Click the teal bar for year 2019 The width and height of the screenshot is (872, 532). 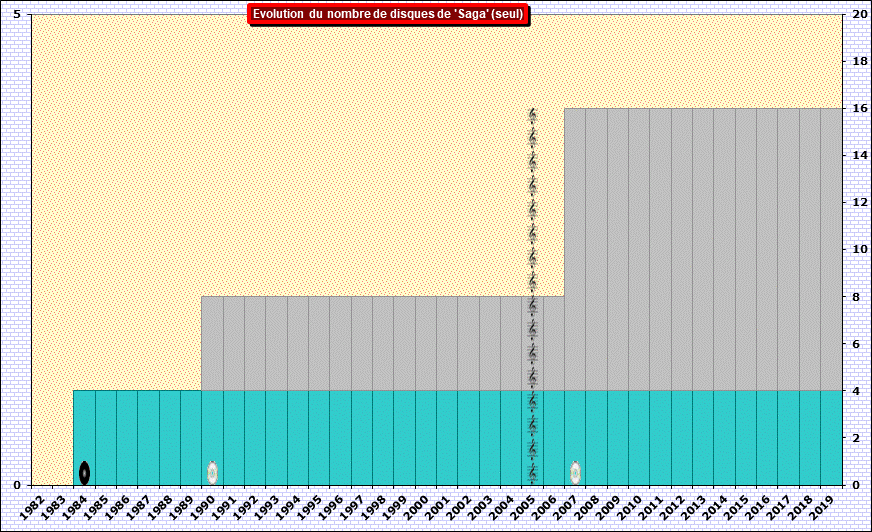point(830,437)
